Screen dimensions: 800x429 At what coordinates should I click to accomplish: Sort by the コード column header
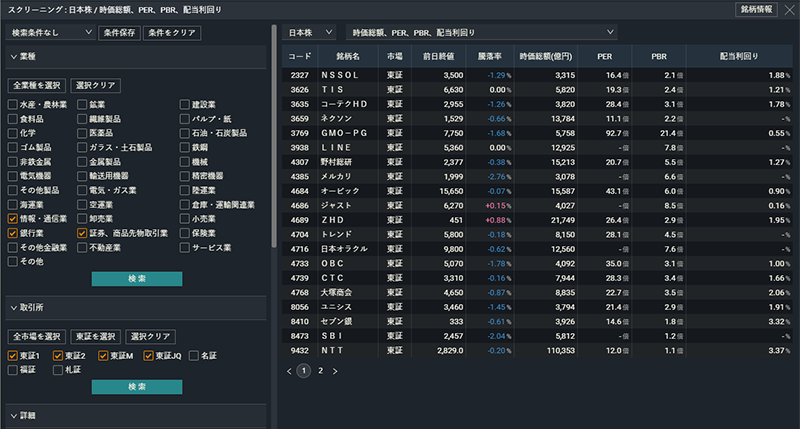coord(300,56)
